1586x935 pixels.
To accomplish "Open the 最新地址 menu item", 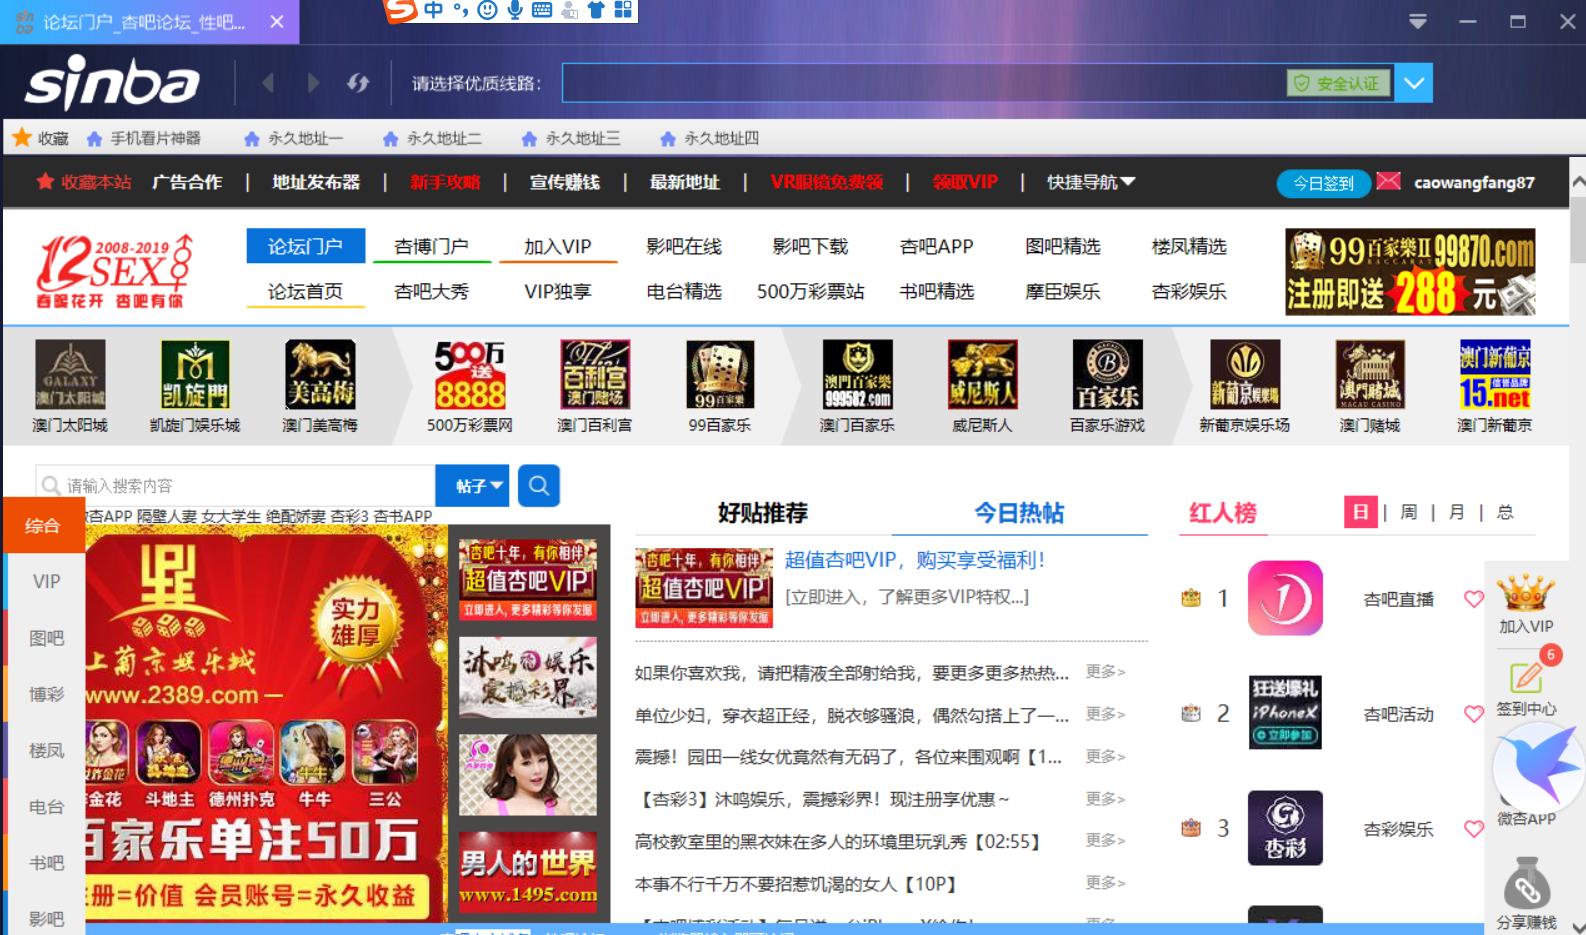I will click(685, 182).
